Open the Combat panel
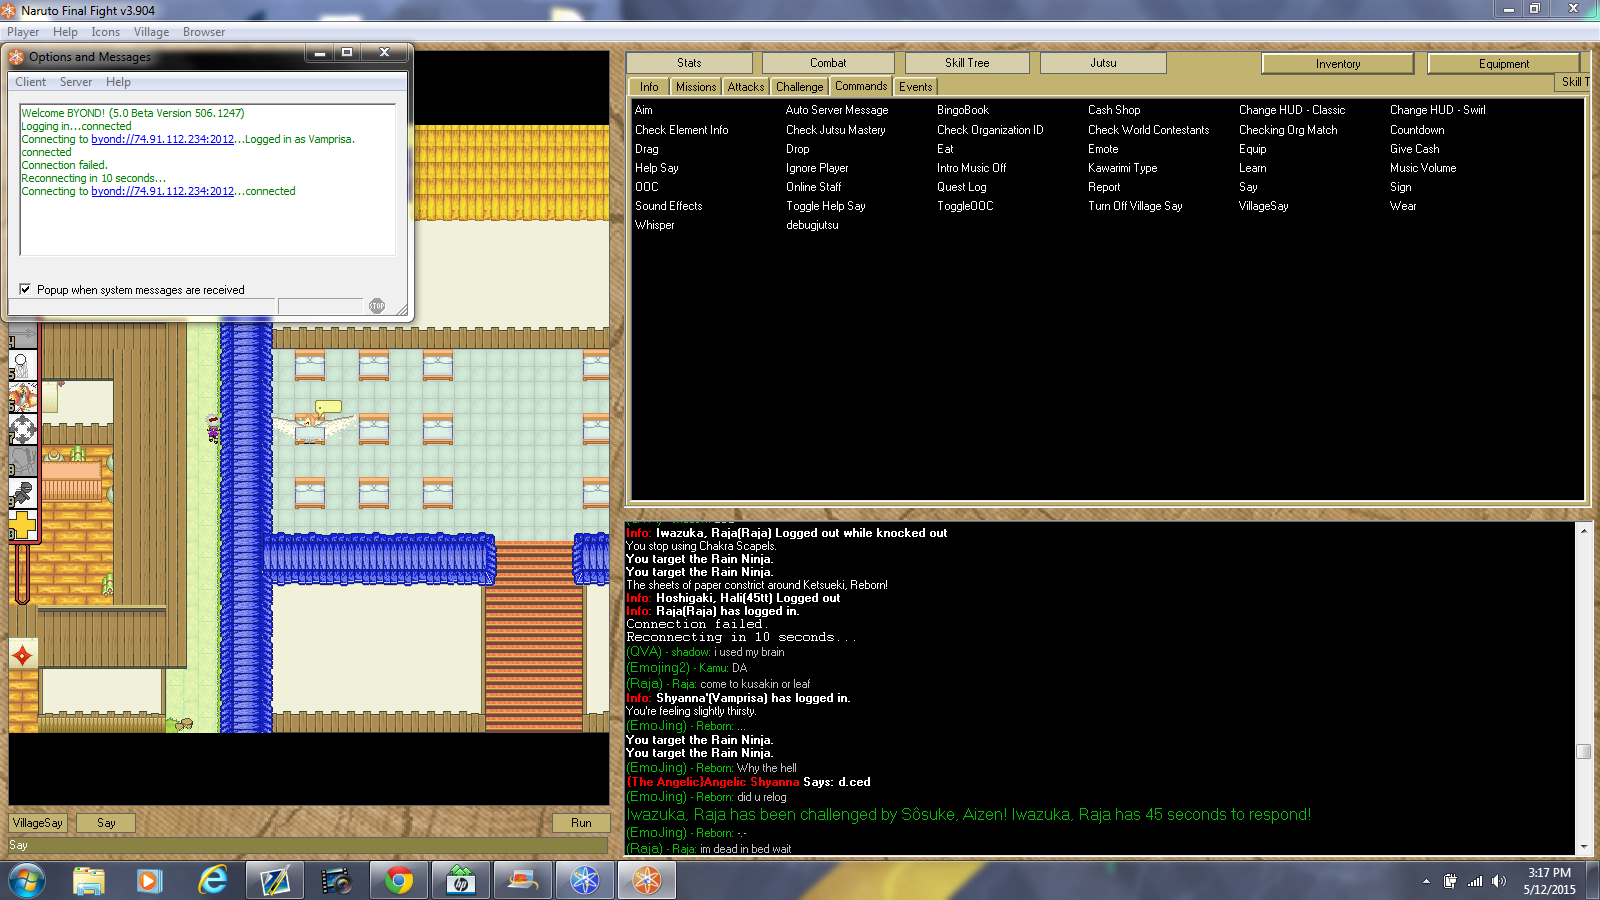 [x=828, y=63]
